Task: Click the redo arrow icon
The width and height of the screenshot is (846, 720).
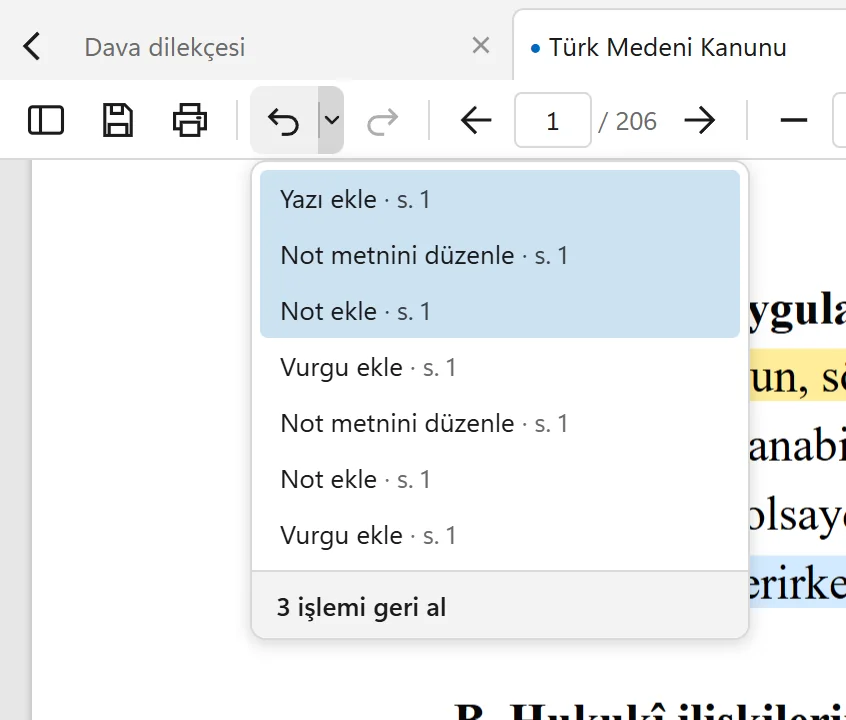Action: 383,121
